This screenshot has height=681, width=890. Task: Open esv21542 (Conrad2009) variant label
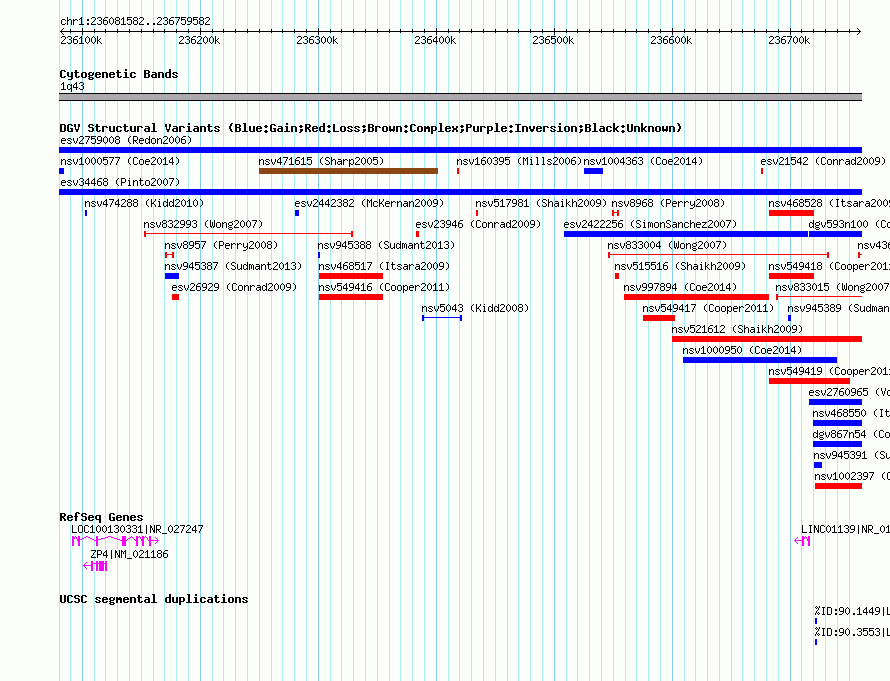pyautogui.click(x=823, y=161)
